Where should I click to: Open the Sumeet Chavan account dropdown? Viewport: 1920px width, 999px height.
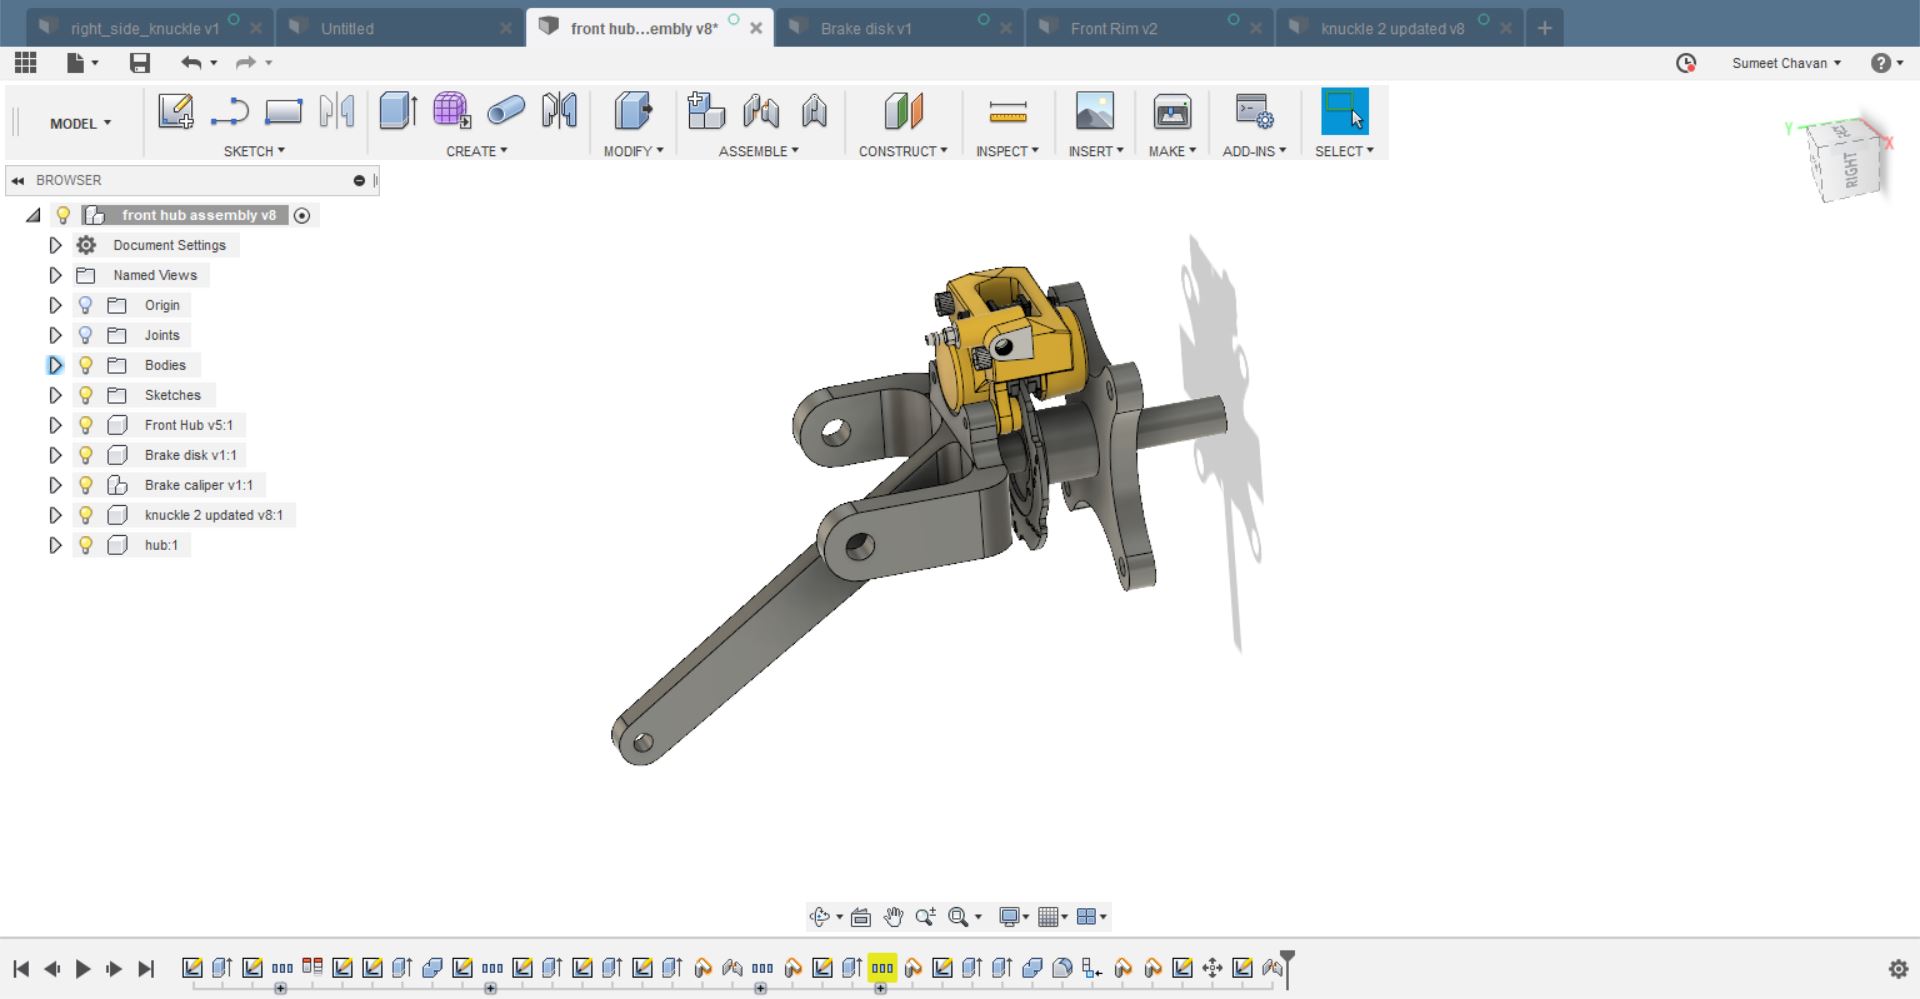click(1786, 63)
